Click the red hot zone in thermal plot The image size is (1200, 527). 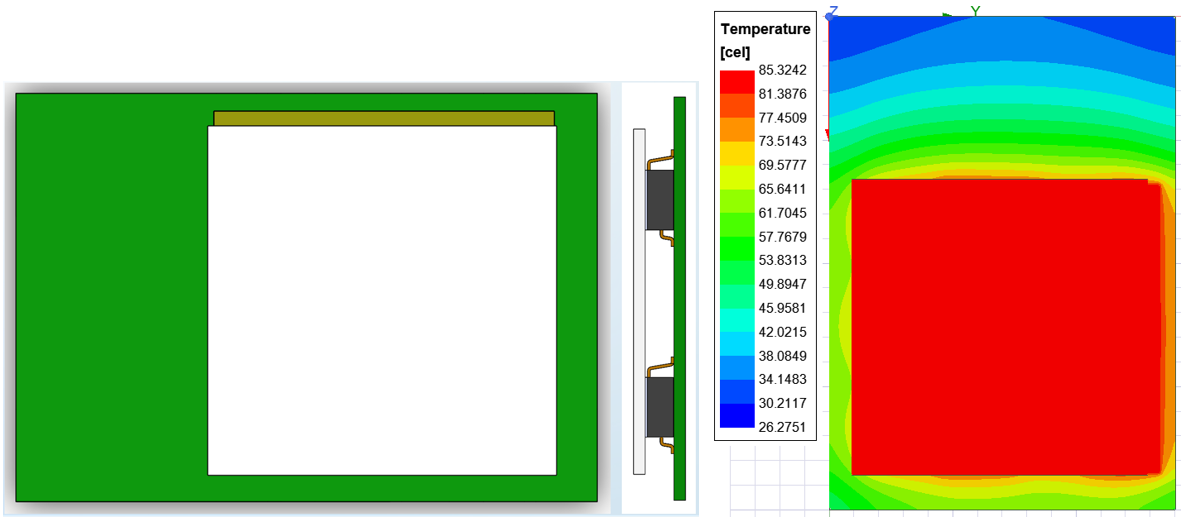[x=1000, y=325]
